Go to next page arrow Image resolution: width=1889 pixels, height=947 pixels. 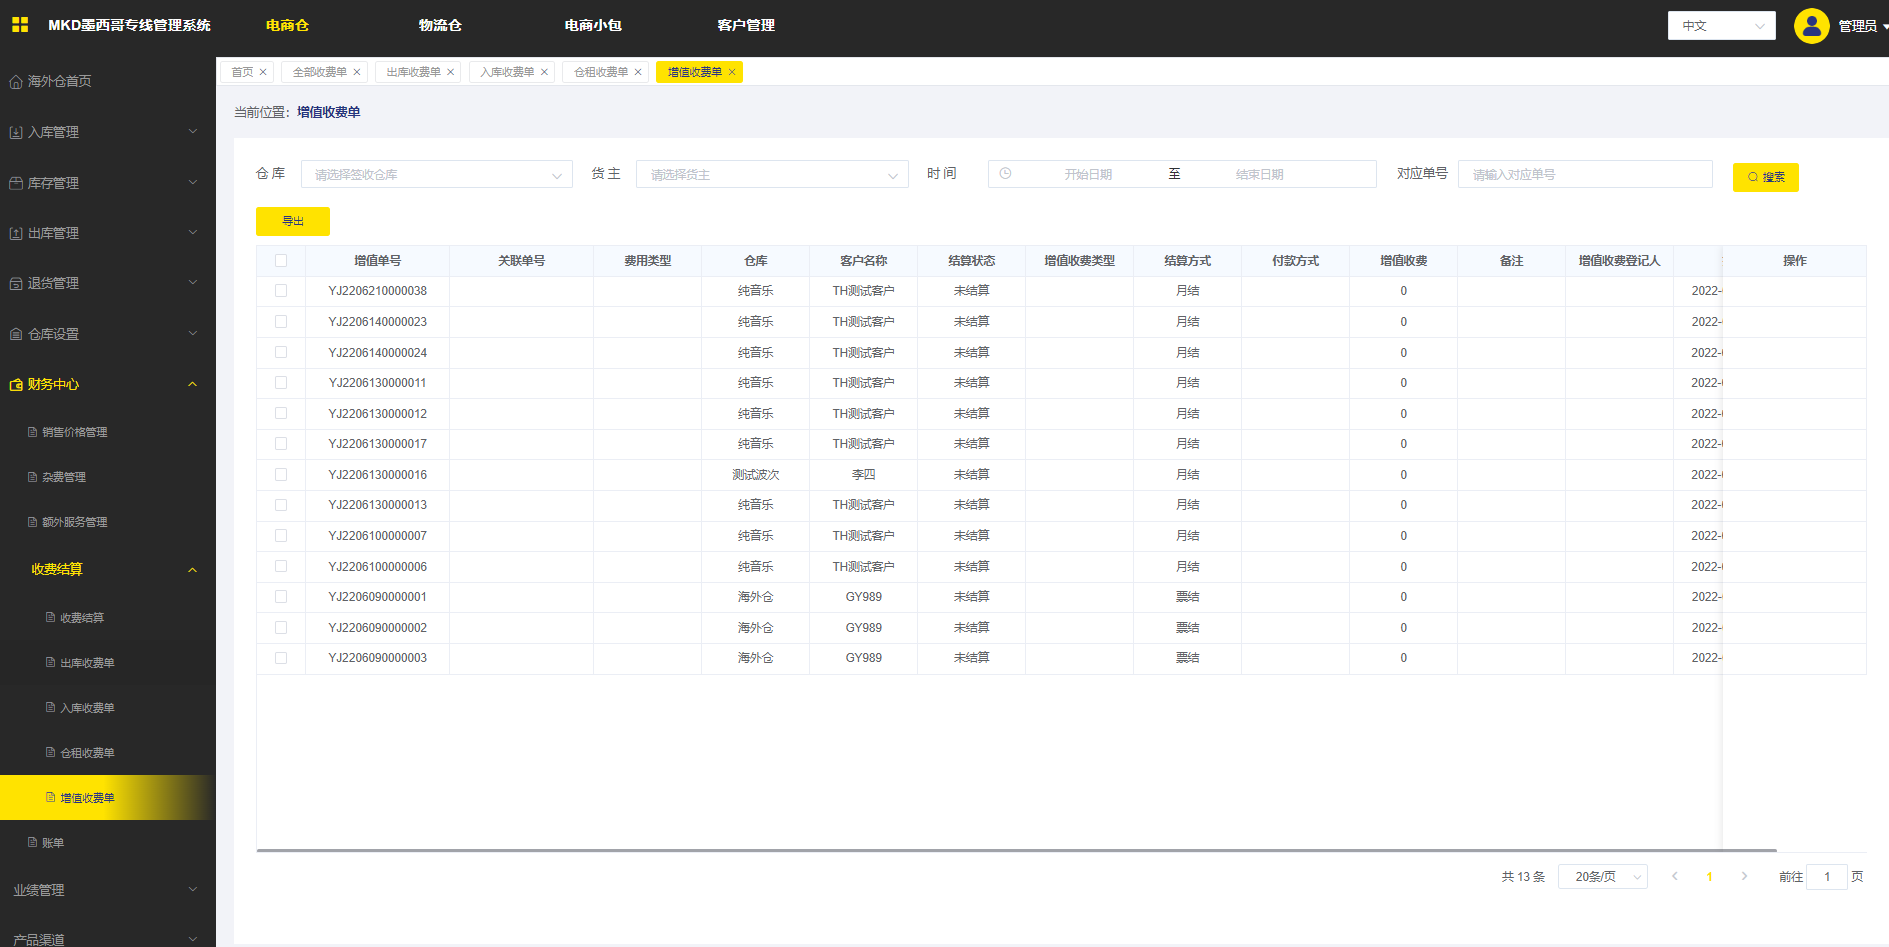point(1744,877)
